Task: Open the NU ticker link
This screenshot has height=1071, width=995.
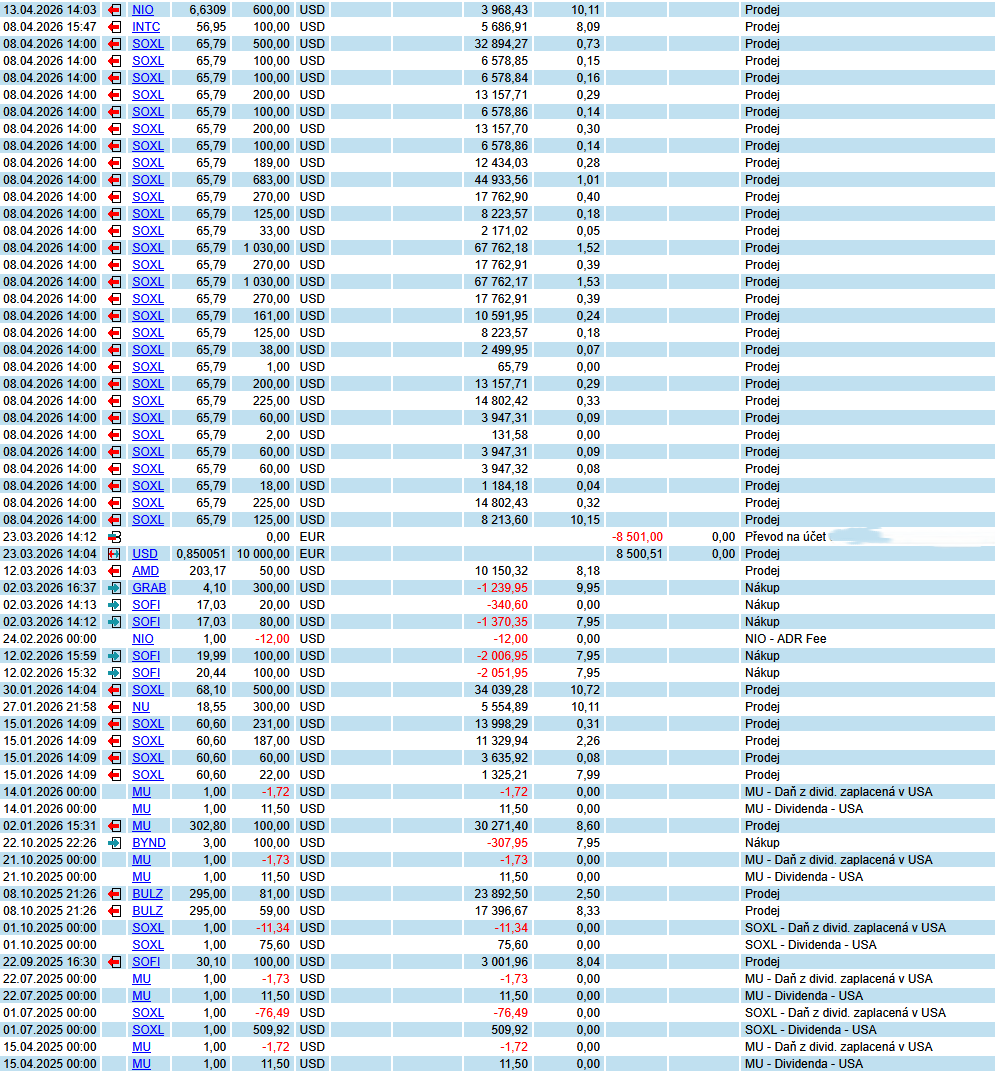Action: click(141, 707)
